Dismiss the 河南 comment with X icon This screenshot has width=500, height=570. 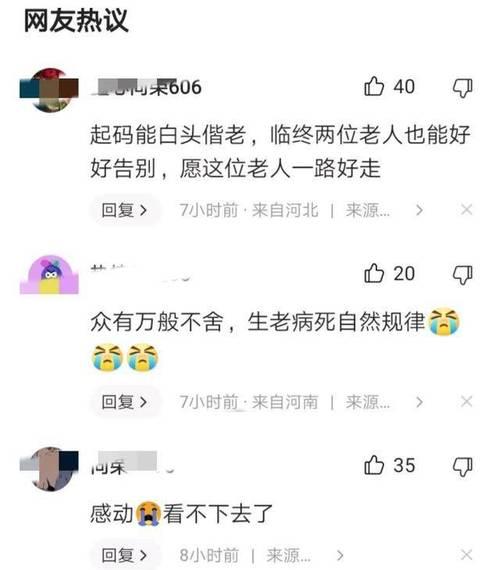467,402
